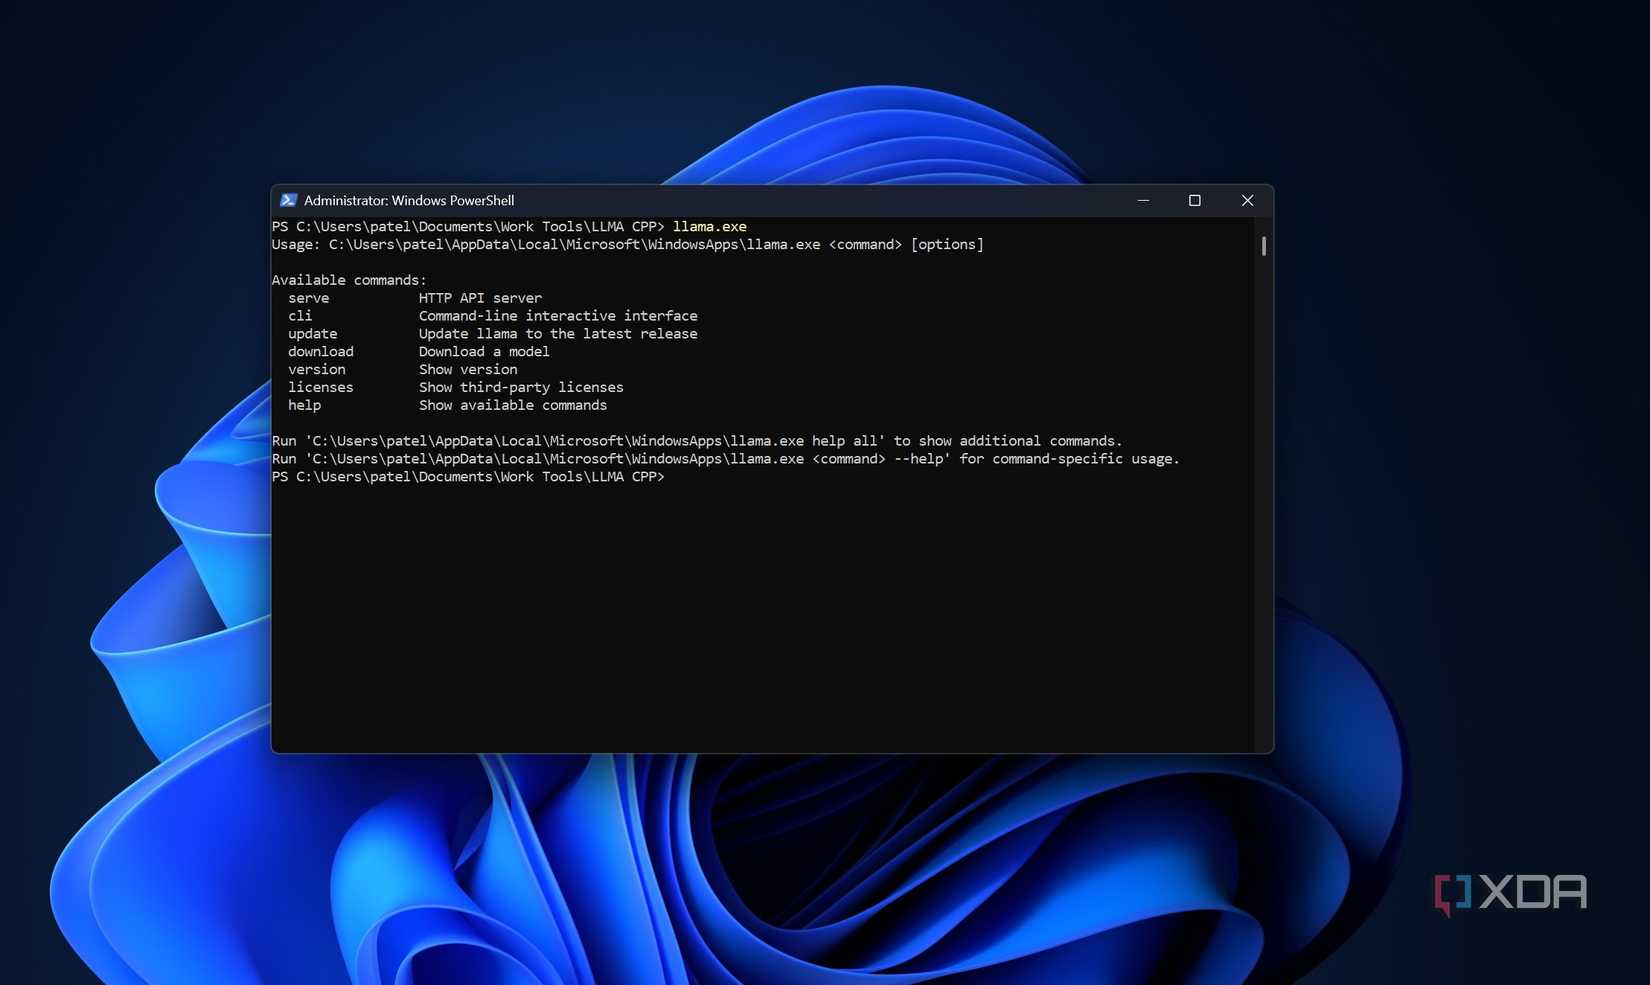Viewport: 1650px width, 985px height.
Task: Click the typed 'llama.exe' command text
Action: 709,227
